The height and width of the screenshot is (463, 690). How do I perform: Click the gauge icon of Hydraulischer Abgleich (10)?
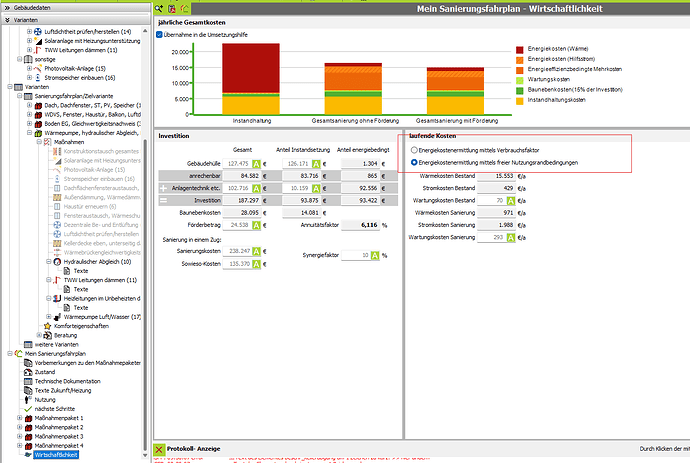click(57, 262)
